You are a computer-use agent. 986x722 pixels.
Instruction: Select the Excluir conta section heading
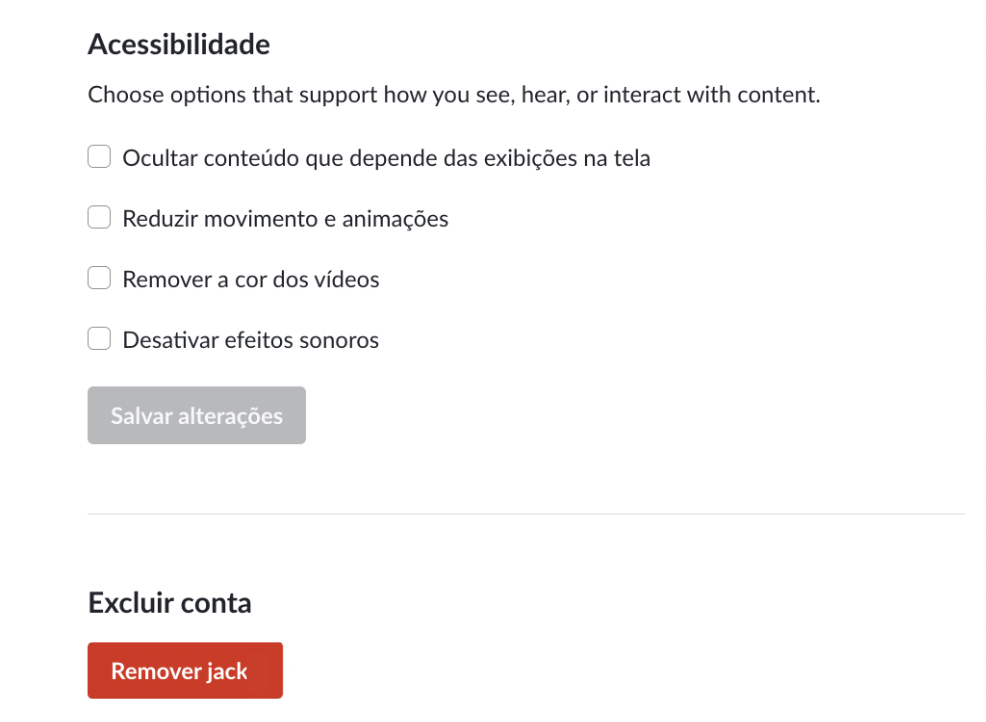click(x=170, y=603)
